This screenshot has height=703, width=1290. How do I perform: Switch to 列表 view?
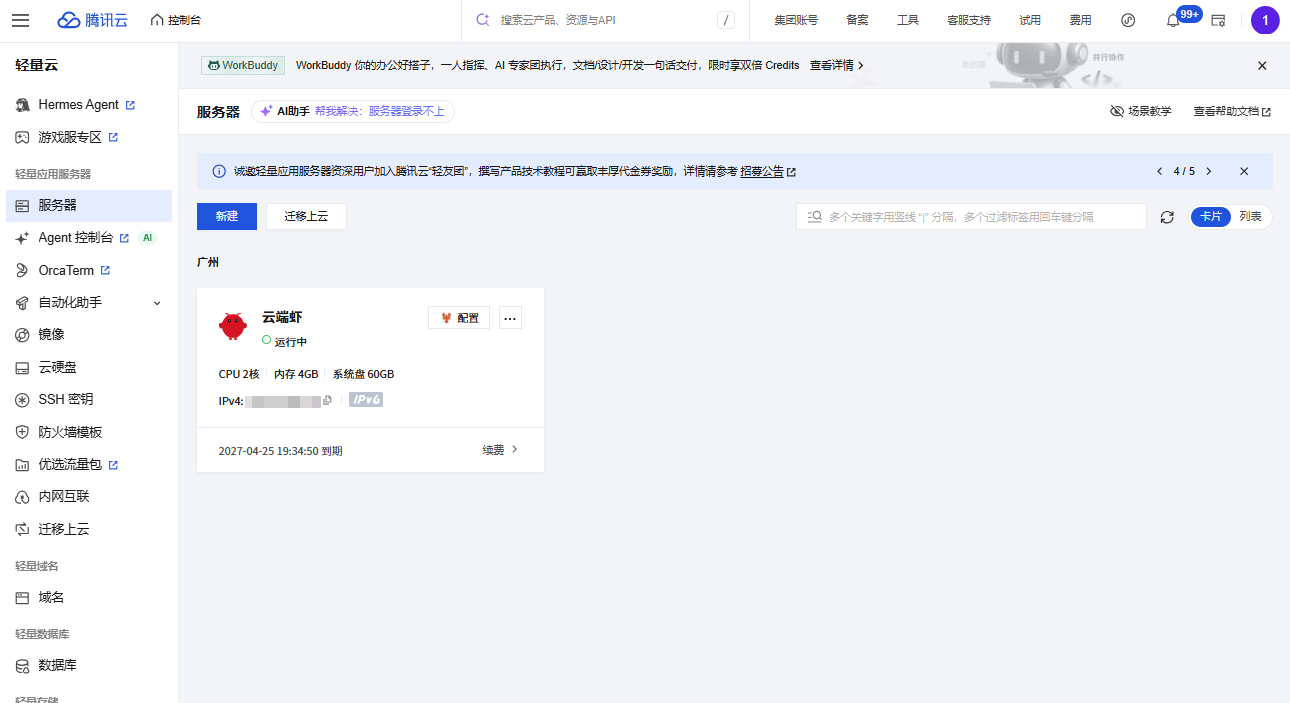[1250, 217]
